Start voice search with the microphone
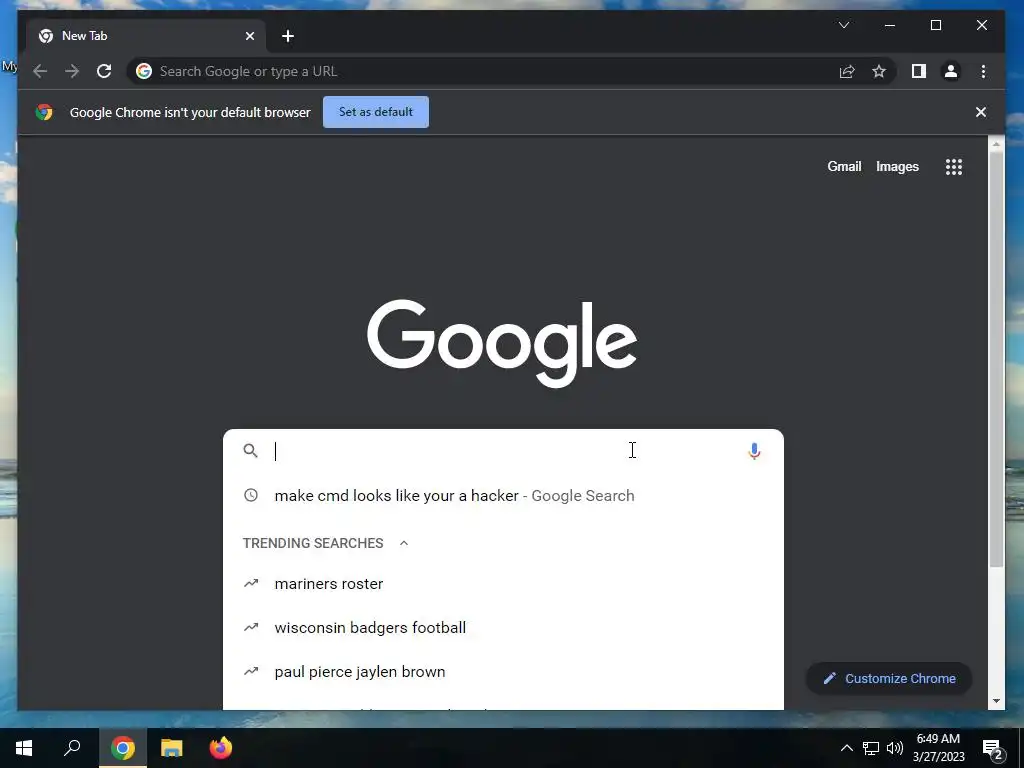The width and height of the screenshot is (1024, 768). pyautogui.click(x=754, y=451)
